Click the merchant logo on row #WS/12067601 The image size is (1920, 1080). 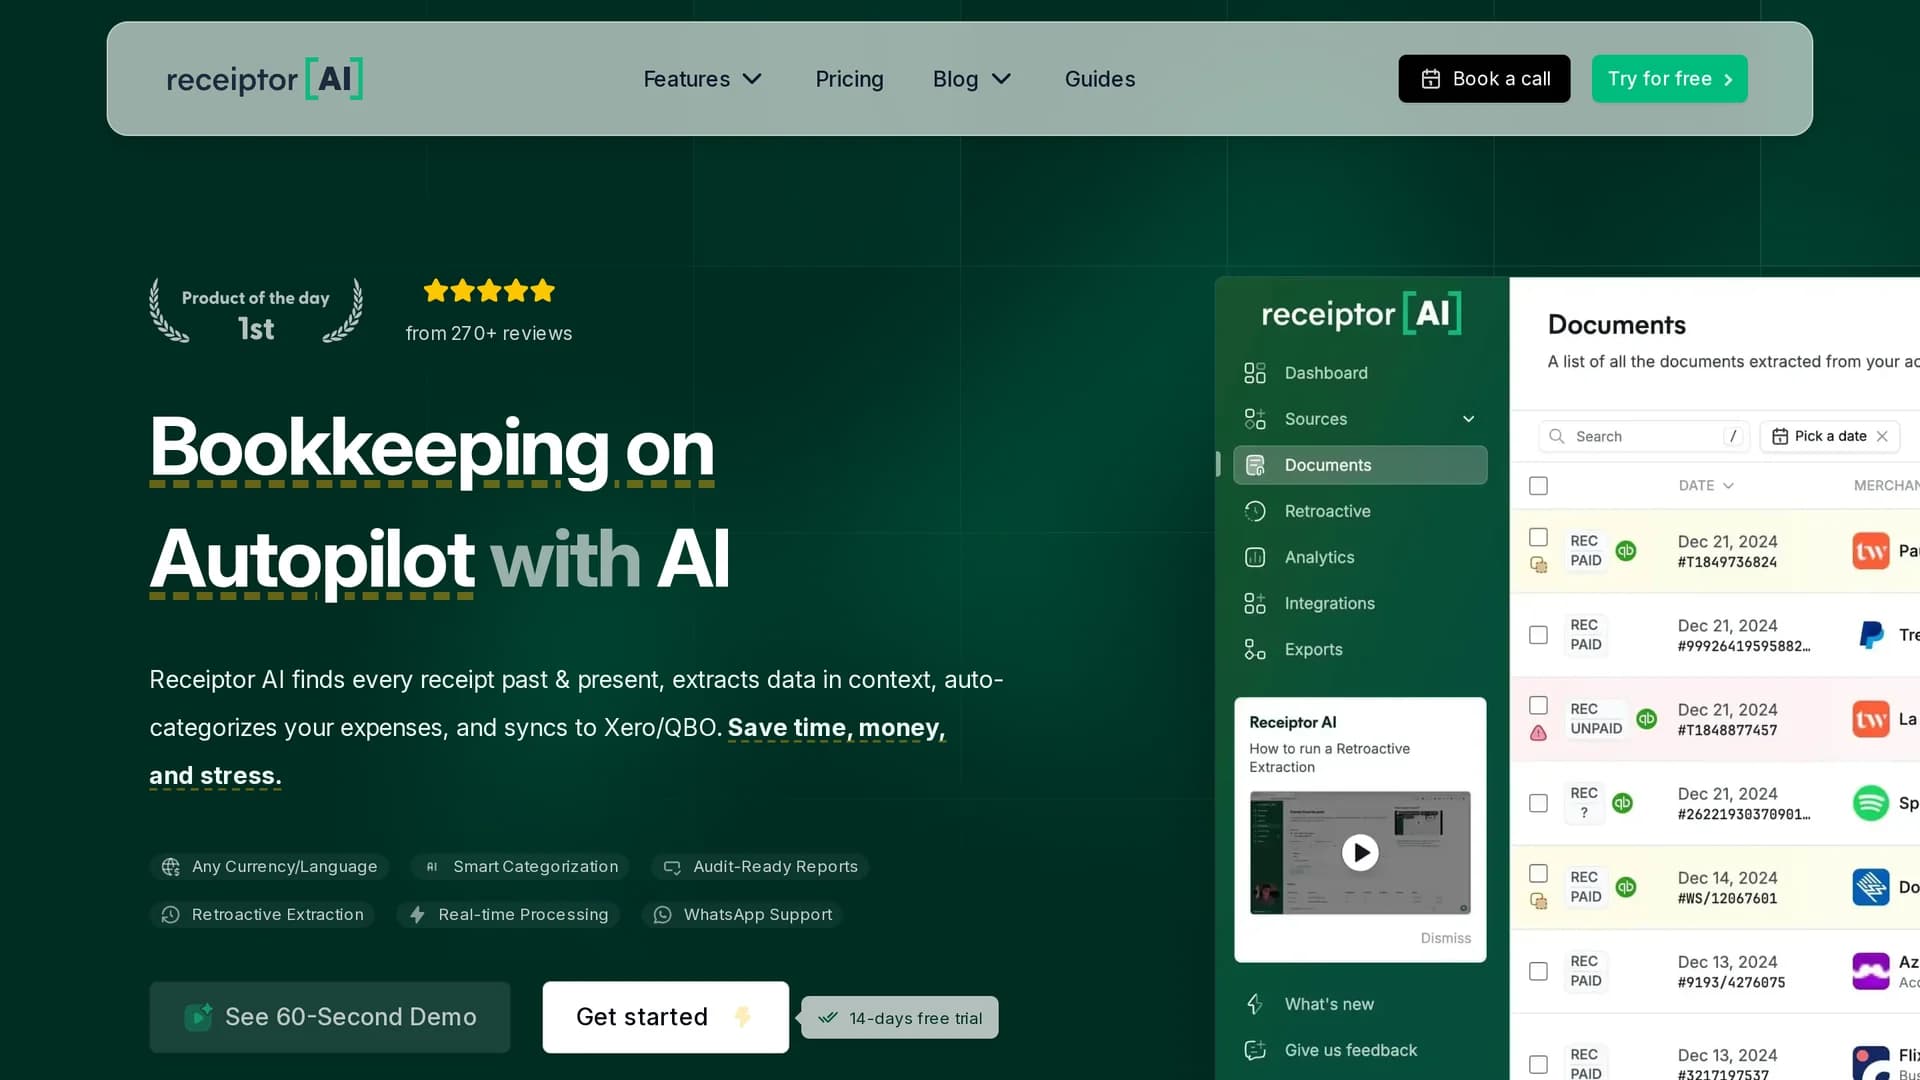point(1870,887)
